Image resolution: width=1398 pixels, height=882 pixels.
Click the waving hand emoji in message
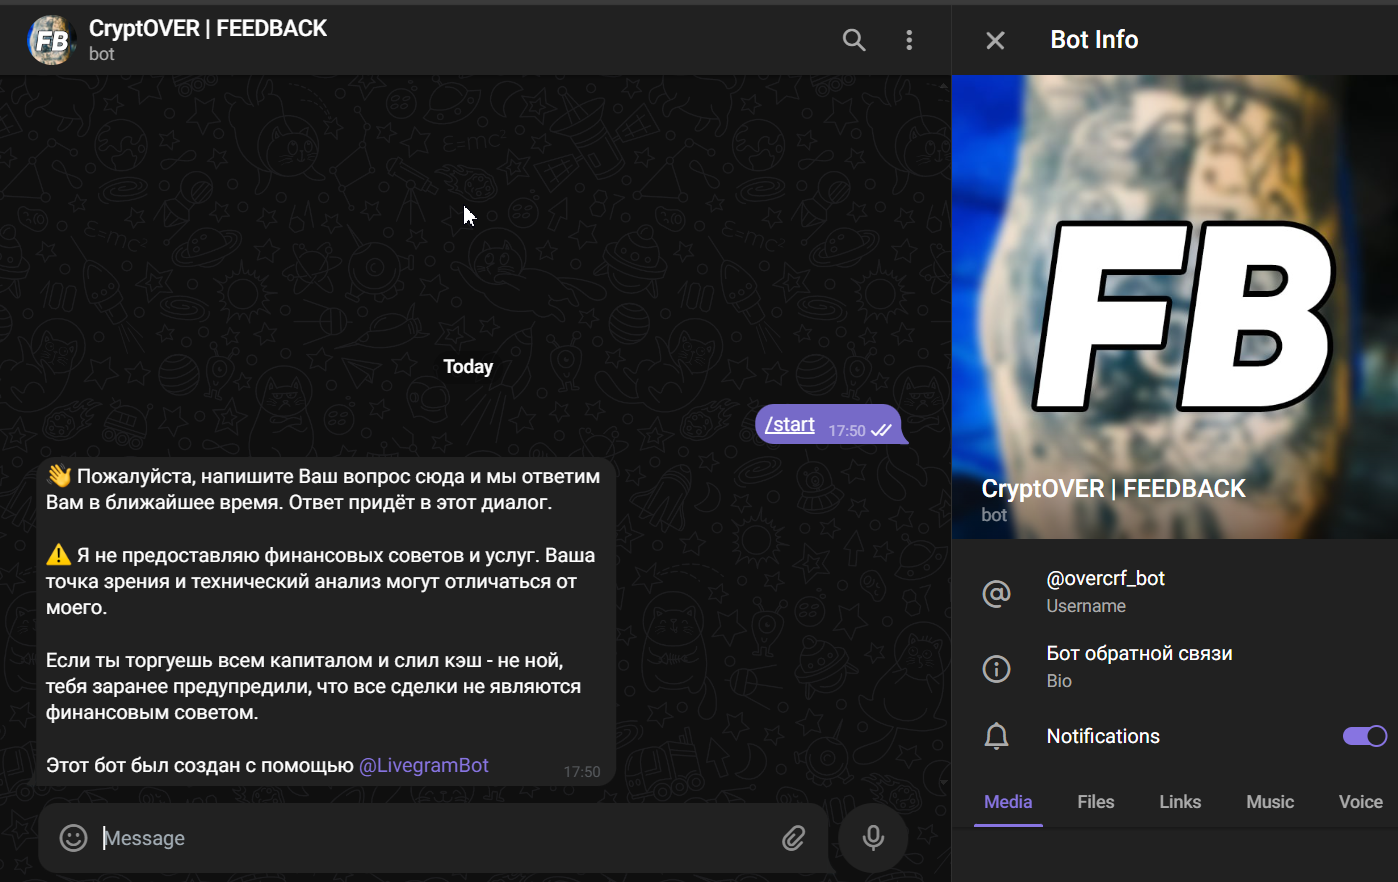pyautogui.click(x=59, y=476)
